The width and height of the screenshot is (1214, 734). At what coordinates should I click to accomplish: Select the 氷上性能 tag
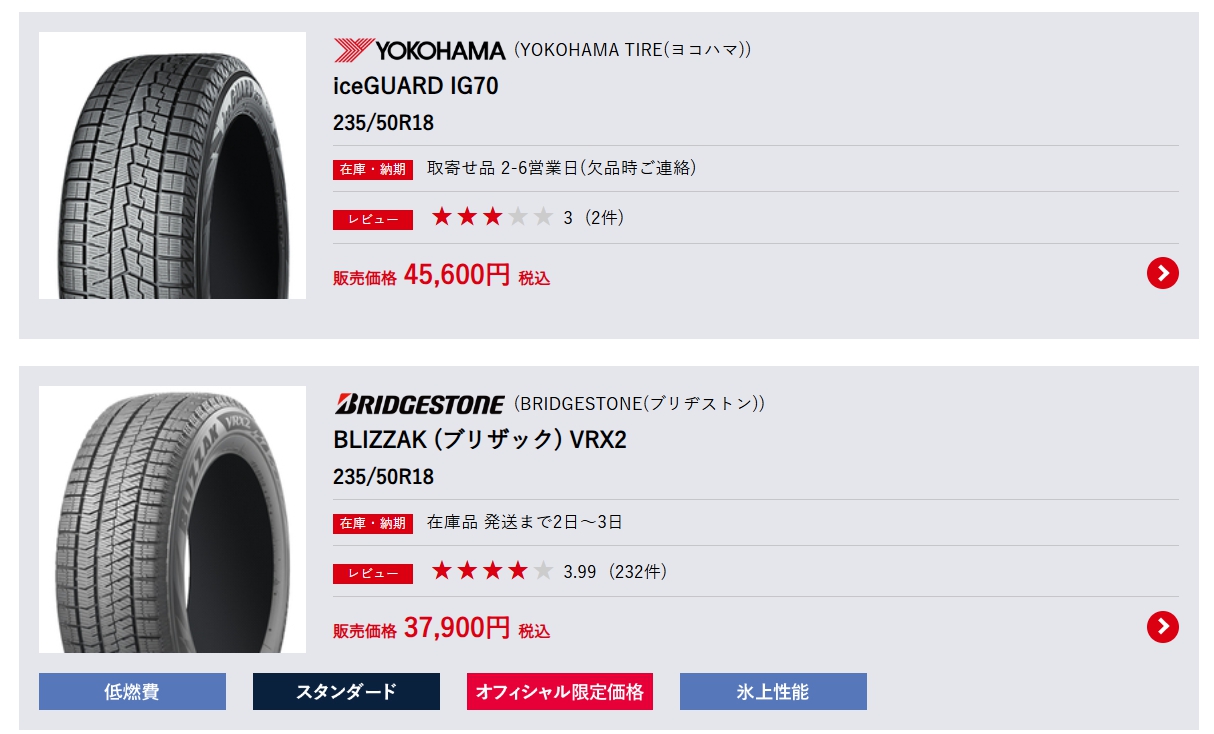click(x=773, y=691)
